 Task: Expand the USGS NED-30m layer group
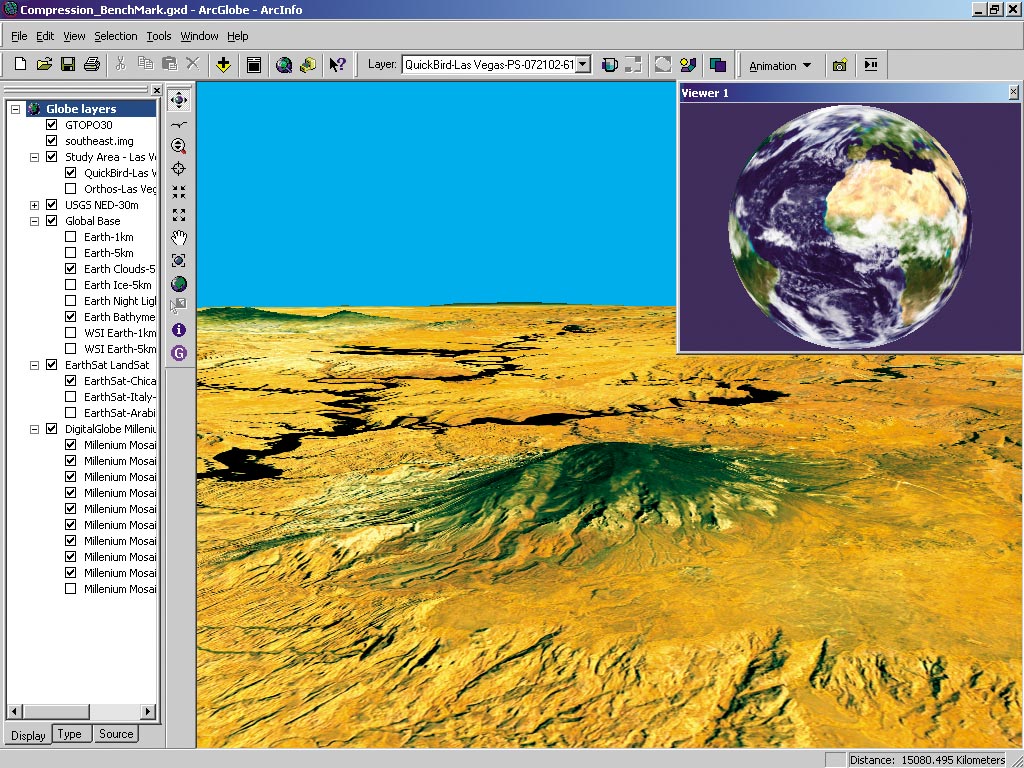tap(35, 205)
